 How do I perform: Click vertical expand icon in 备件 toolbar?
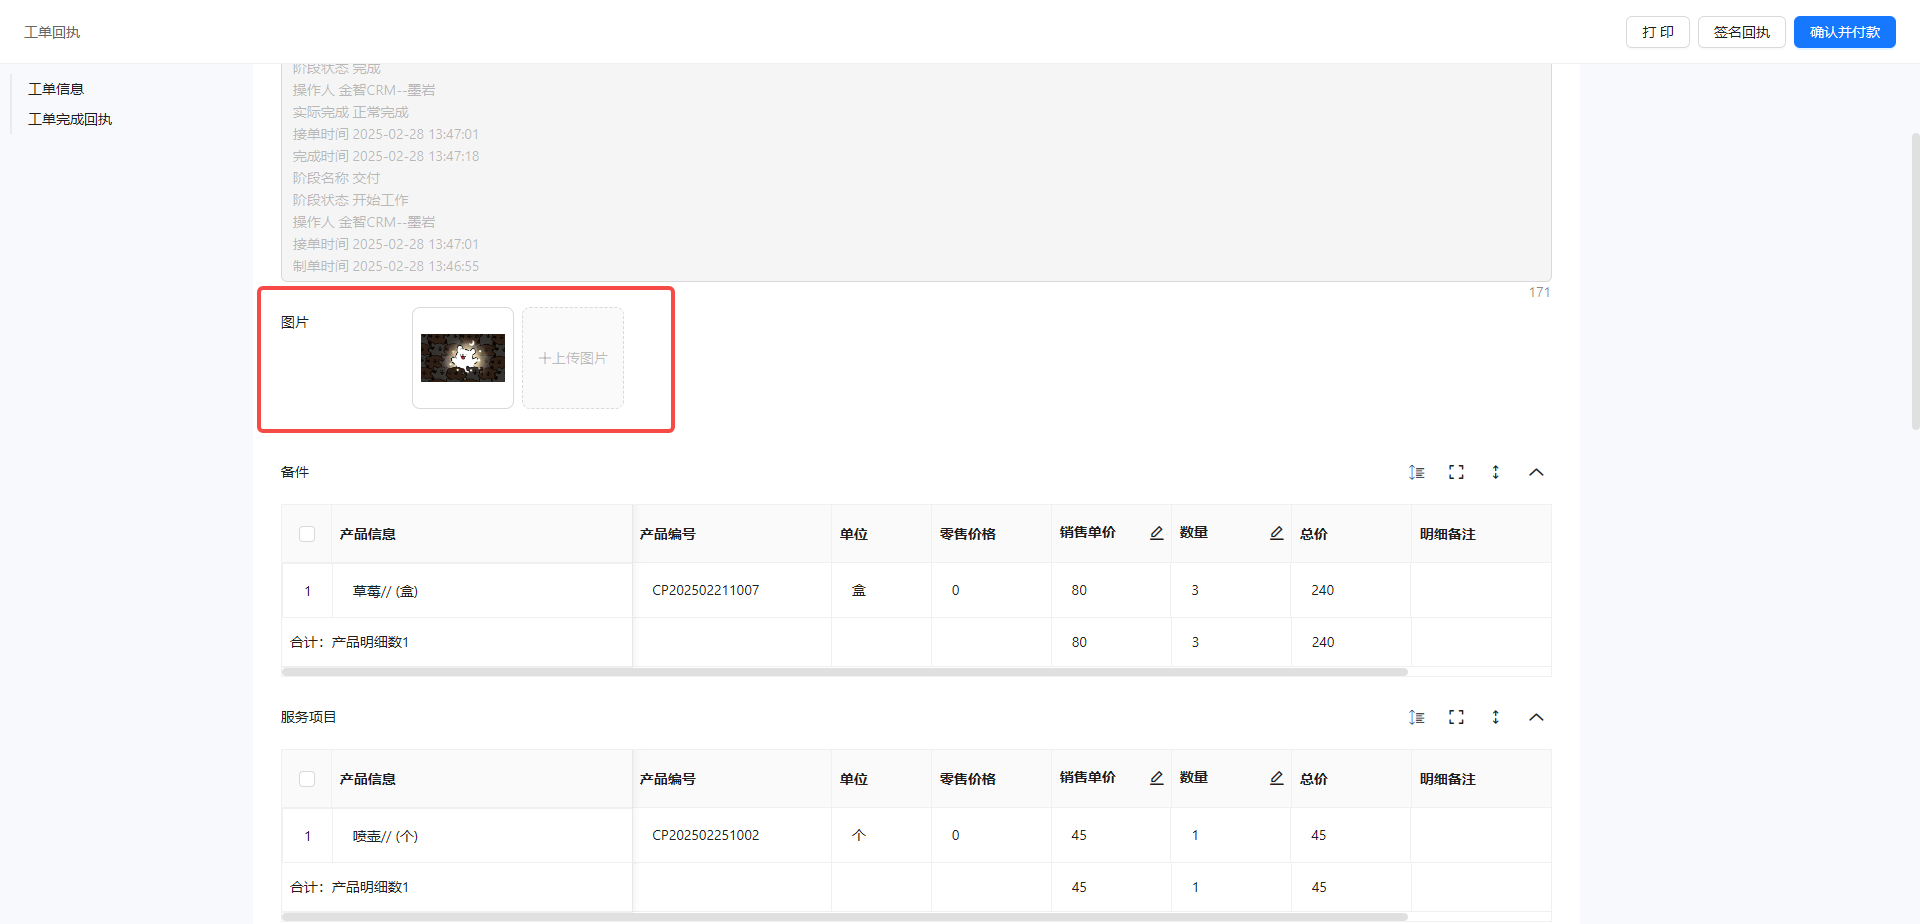pos(1496,472)
